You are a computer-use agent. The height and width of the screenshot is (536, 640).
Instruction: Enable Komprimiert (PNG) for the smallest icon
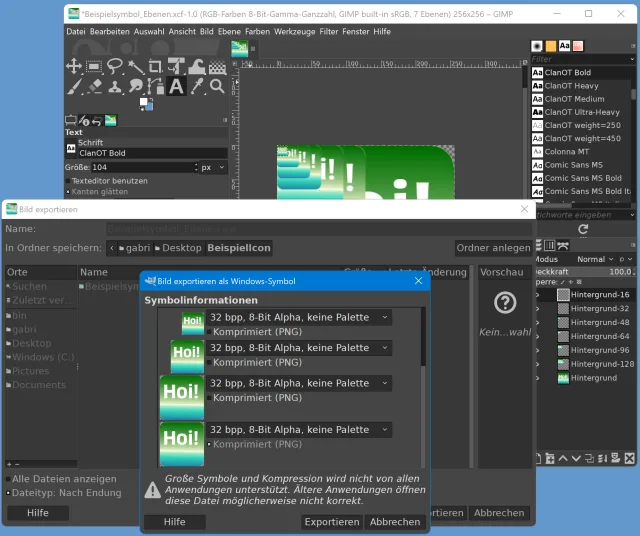coord(209,331)
